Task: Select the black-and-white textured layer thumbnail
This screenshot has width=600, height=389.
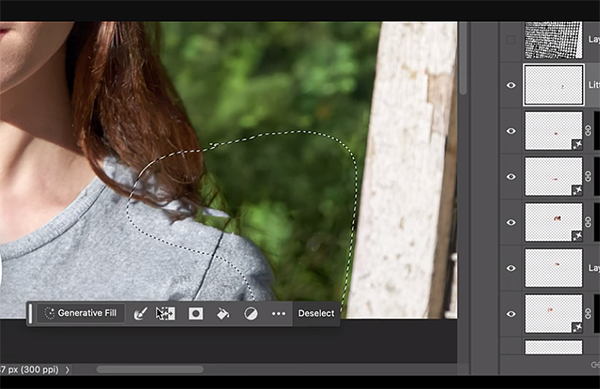Action: tap(553, 40)
